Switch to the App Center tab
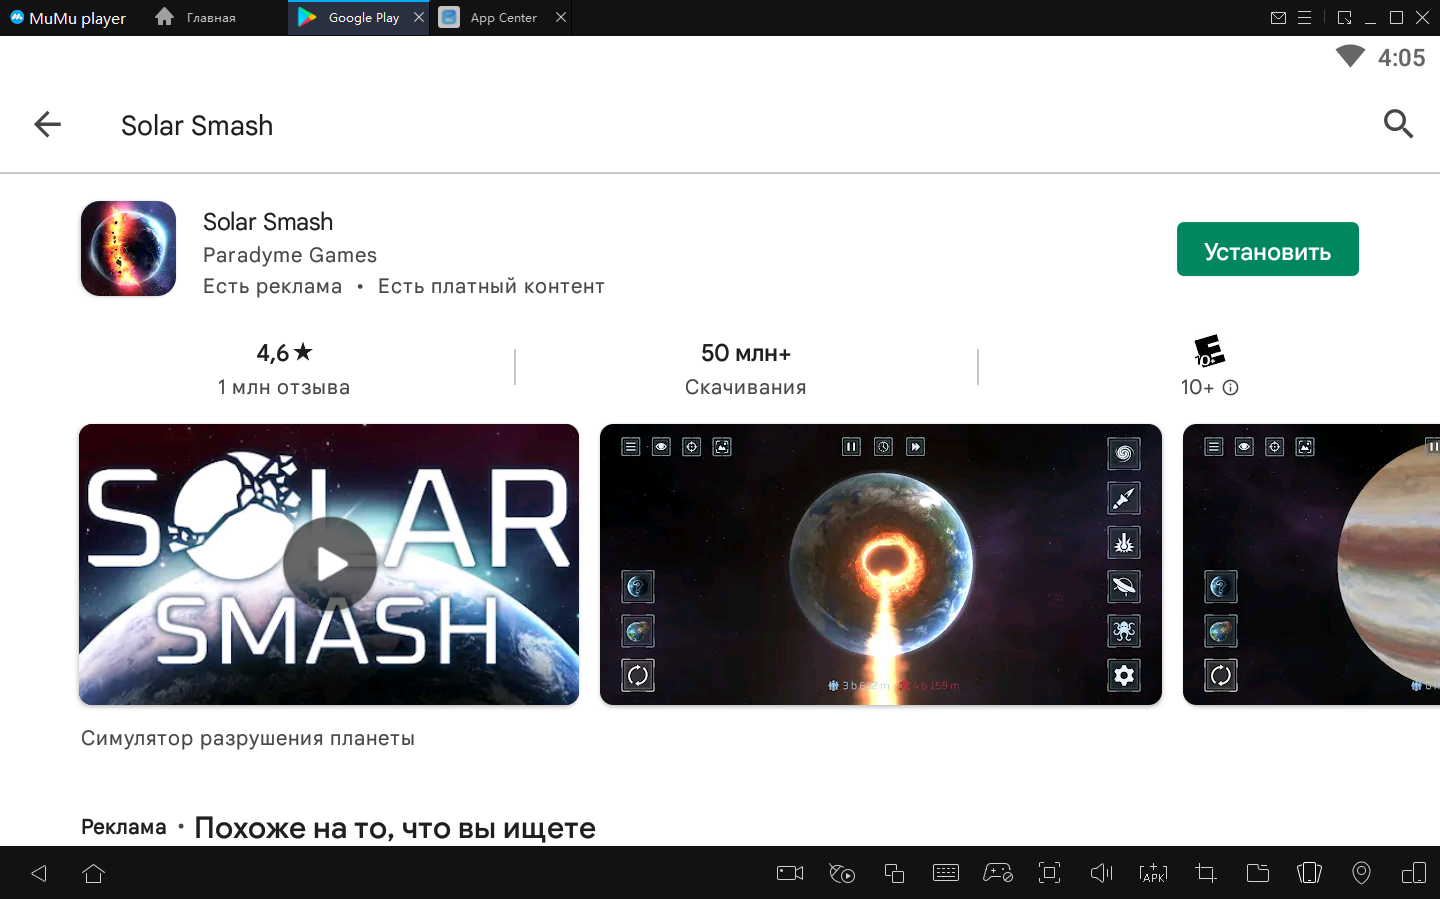 coord(503,18)
